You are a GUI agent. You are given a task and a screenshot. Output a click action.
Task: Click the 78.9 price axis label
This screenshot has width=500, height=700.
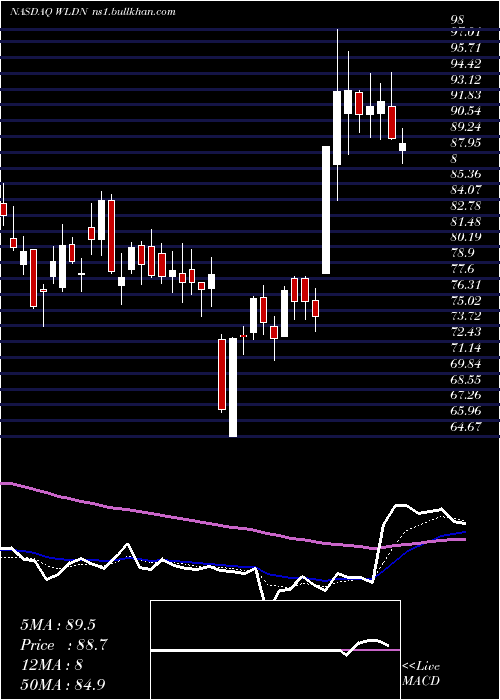(463, 253)
